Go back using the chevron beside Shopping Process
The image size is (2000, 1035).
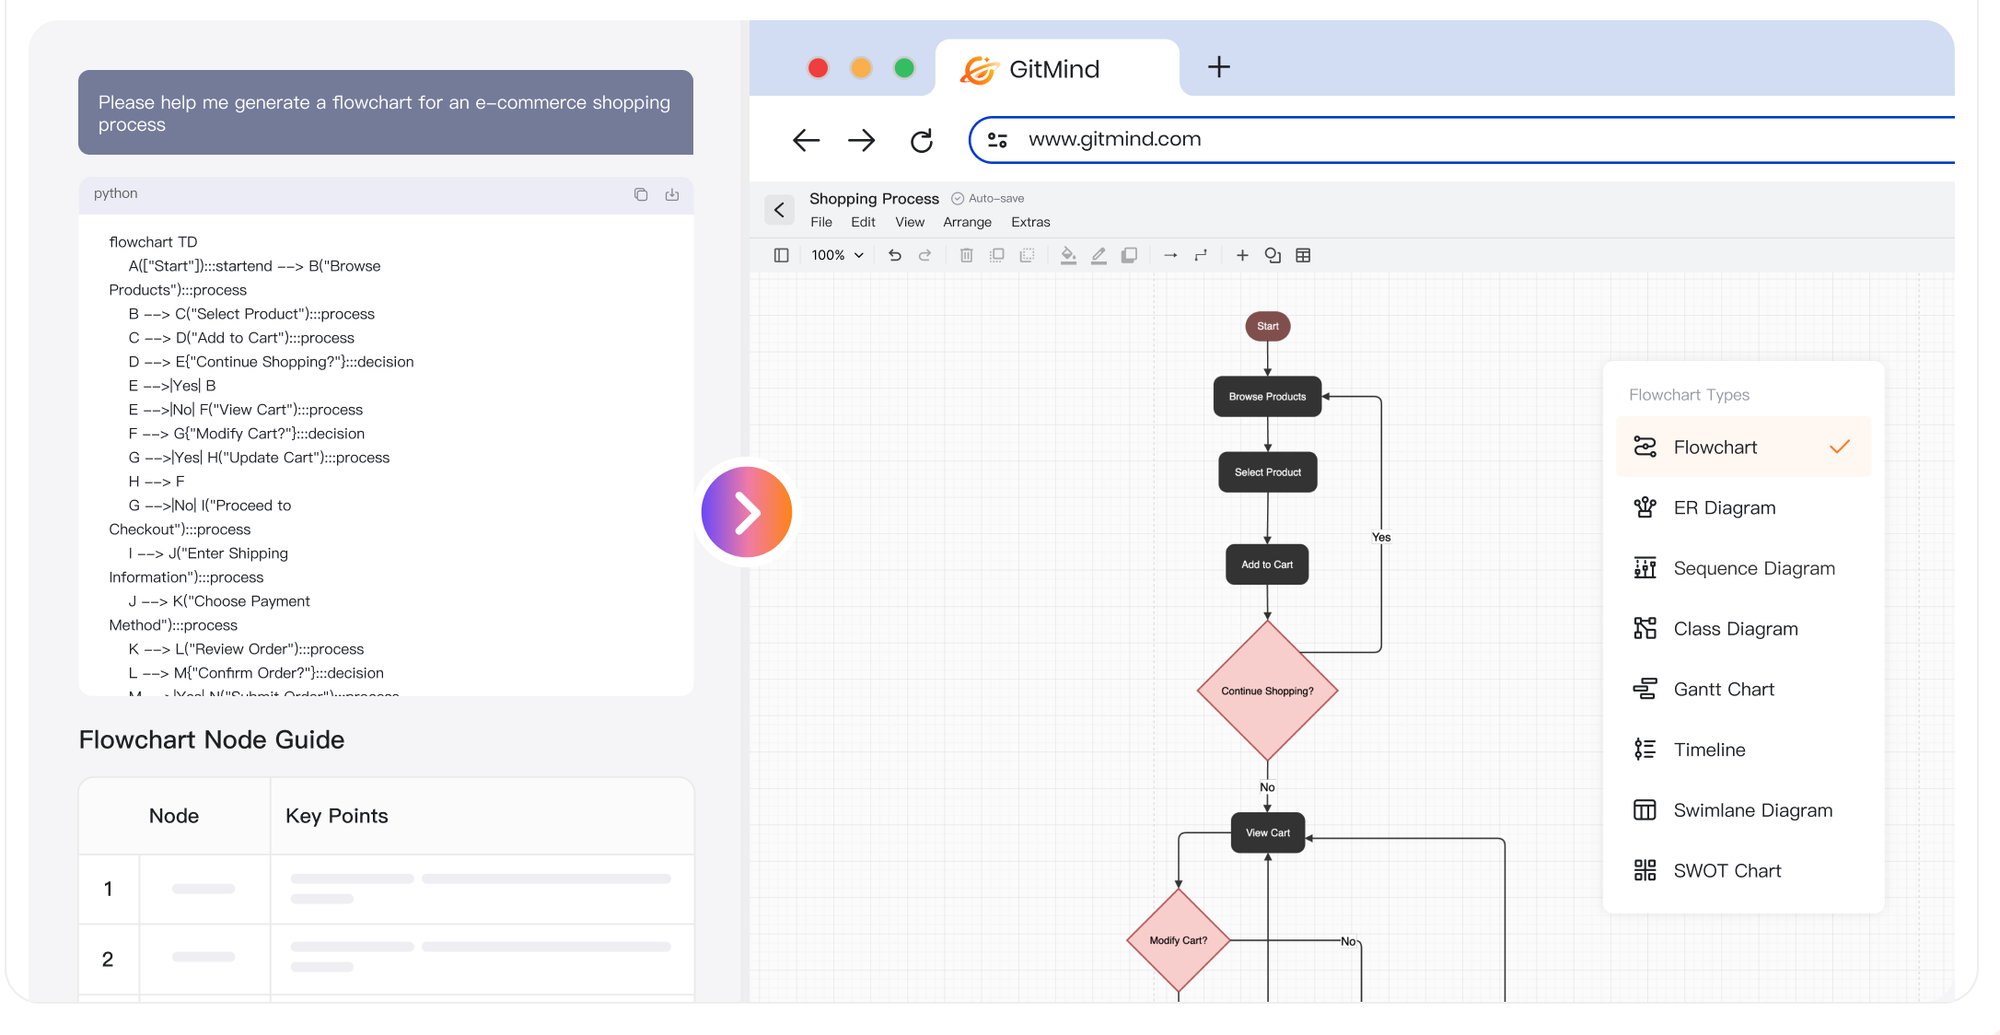click(x=780, y=210)
